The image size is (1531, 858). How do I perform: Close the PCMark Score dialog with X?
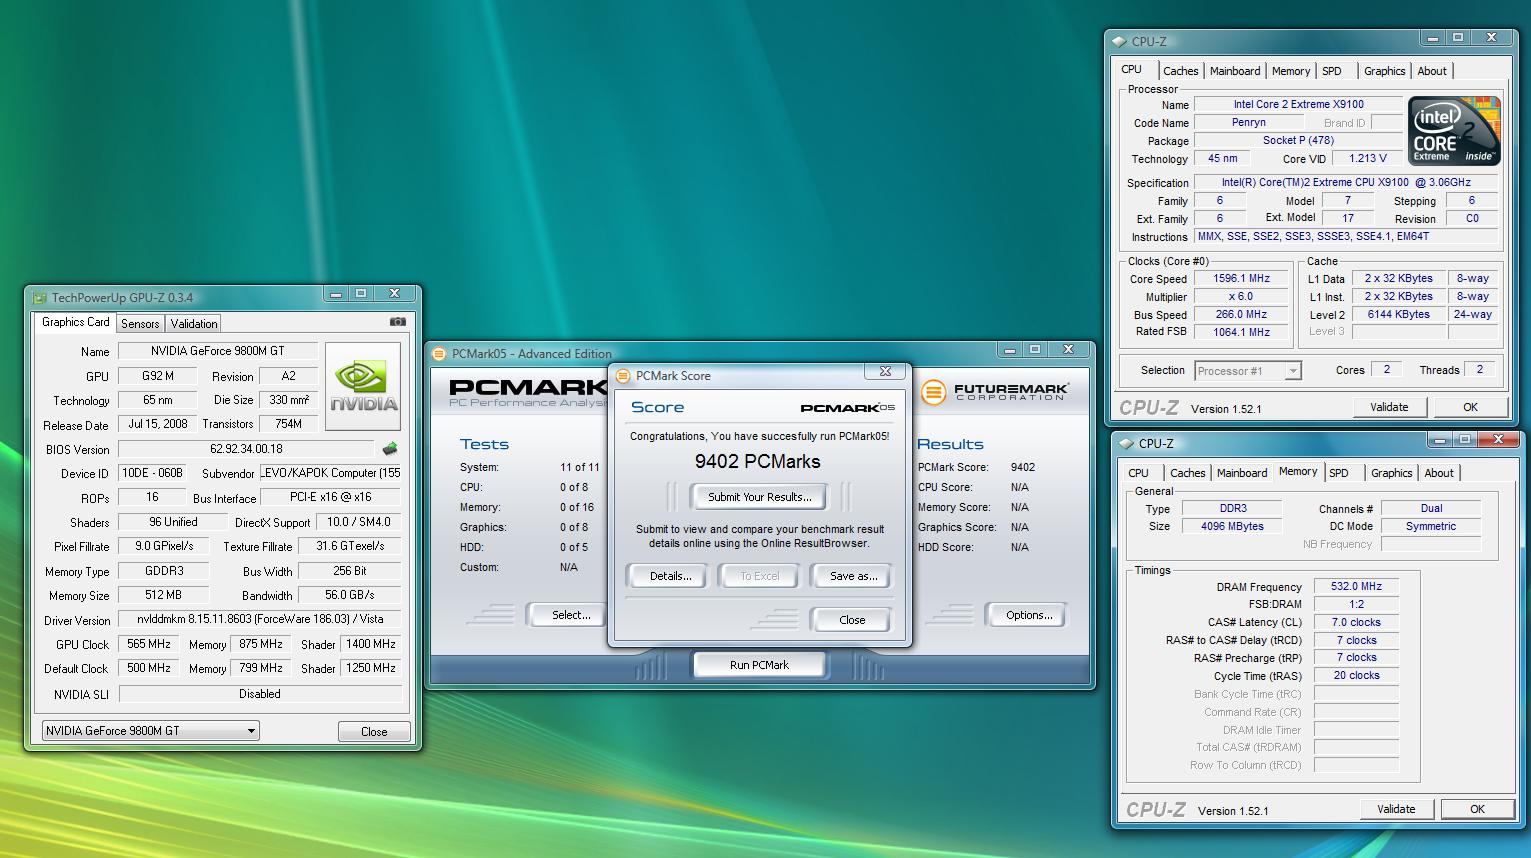point(885,372)
